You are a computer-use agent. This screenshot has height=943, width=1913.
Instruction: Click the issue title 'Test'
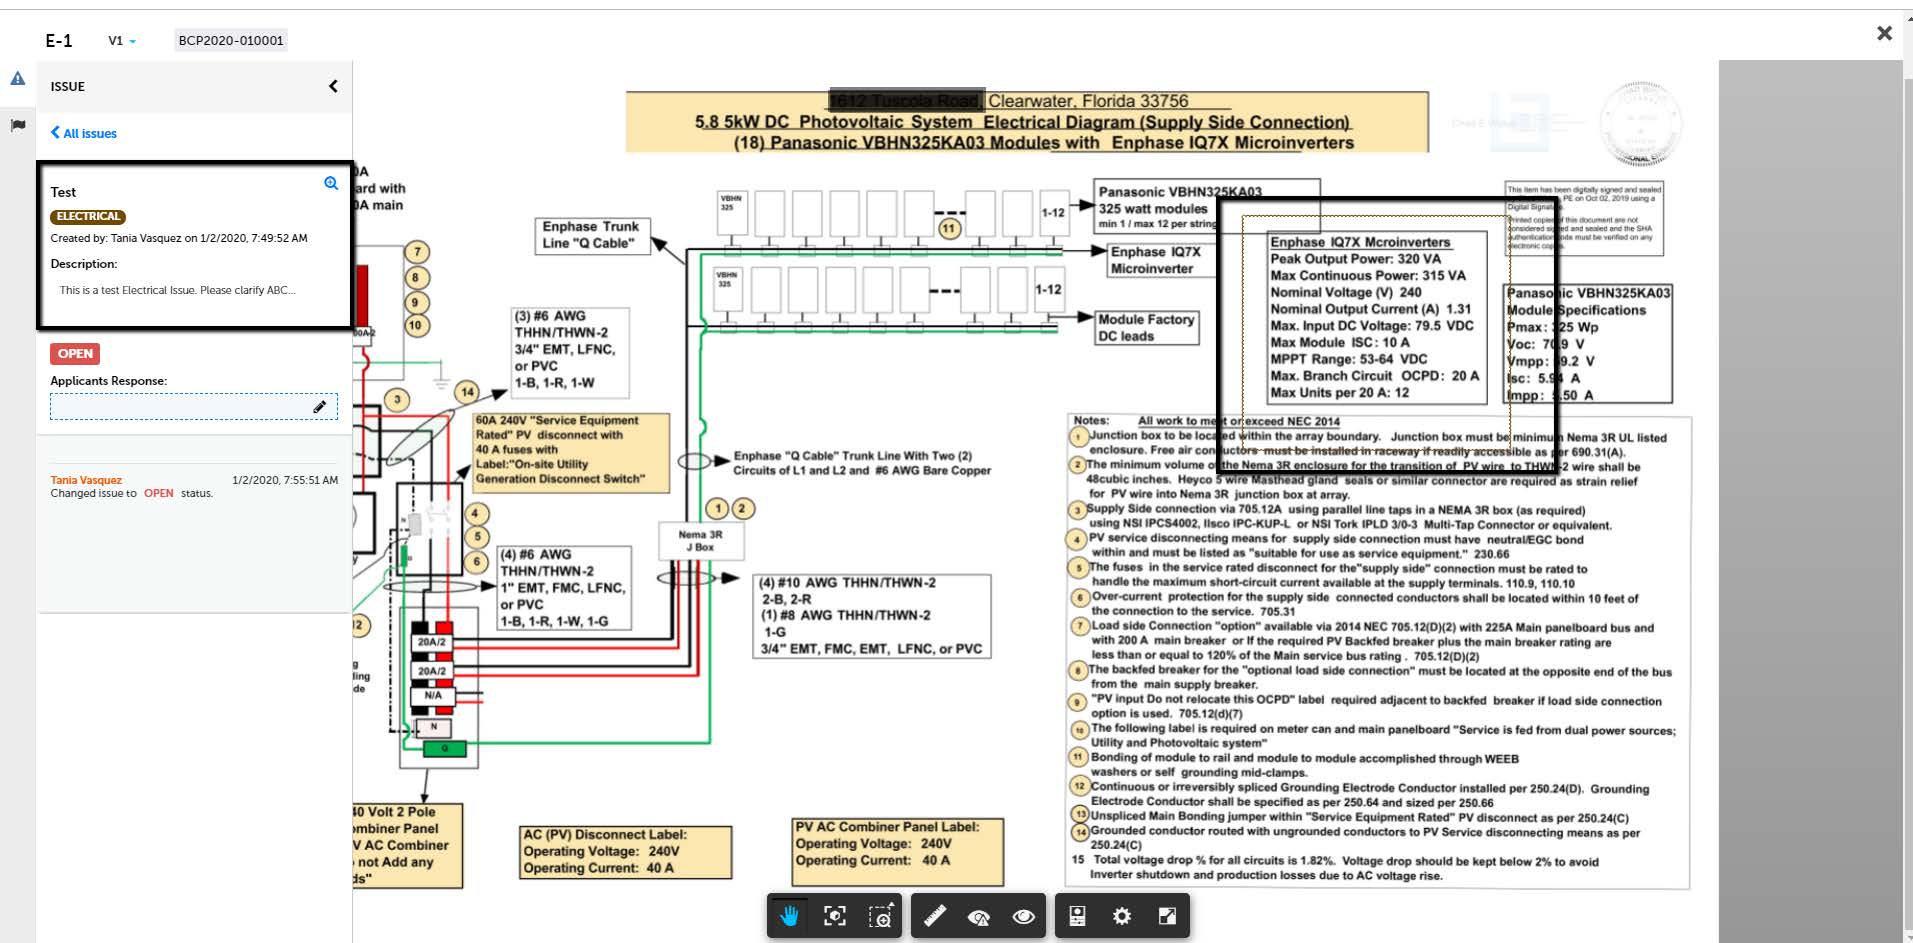pyautogui.click(x=63, y=192)
